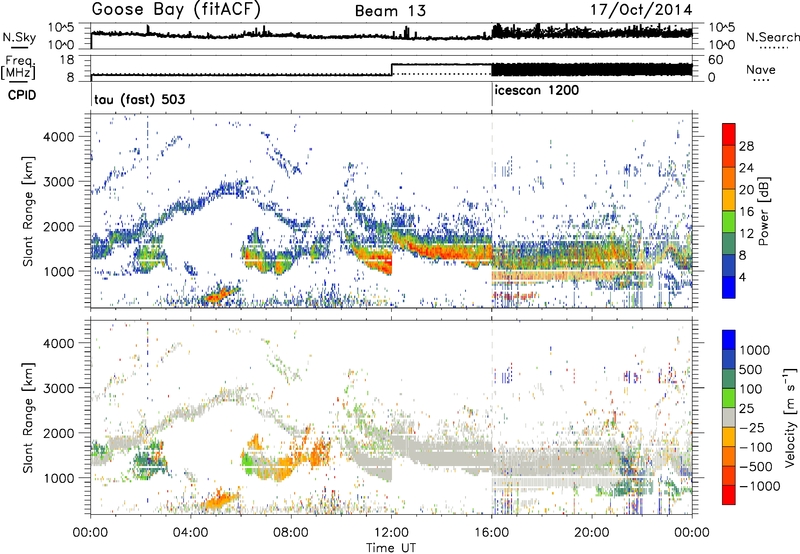Image resolution: width=800 pixels, height=554 pixels.
Task: Click the '500' tick on Velocity scale
Action: pos(751,369)
